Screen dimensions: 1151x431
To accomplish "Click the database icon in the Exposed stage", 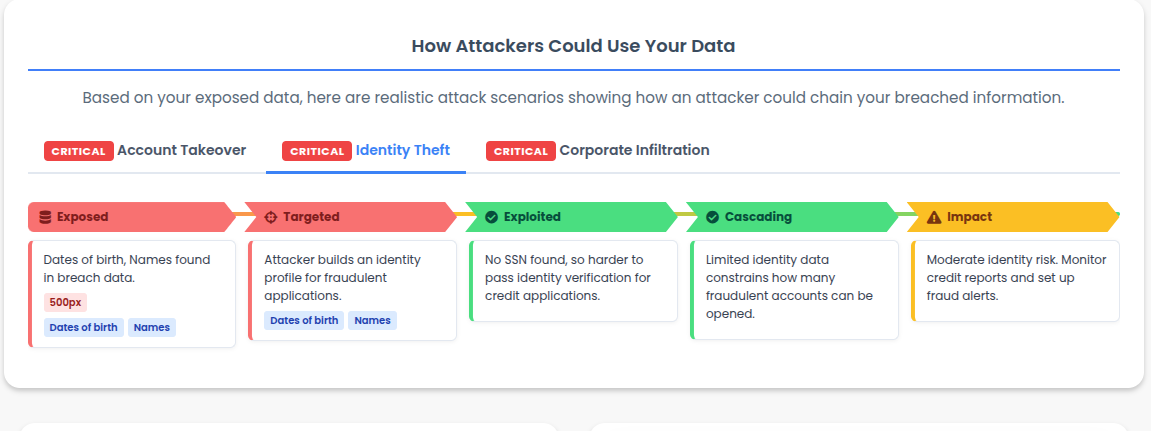I will [x=45, y=217].
